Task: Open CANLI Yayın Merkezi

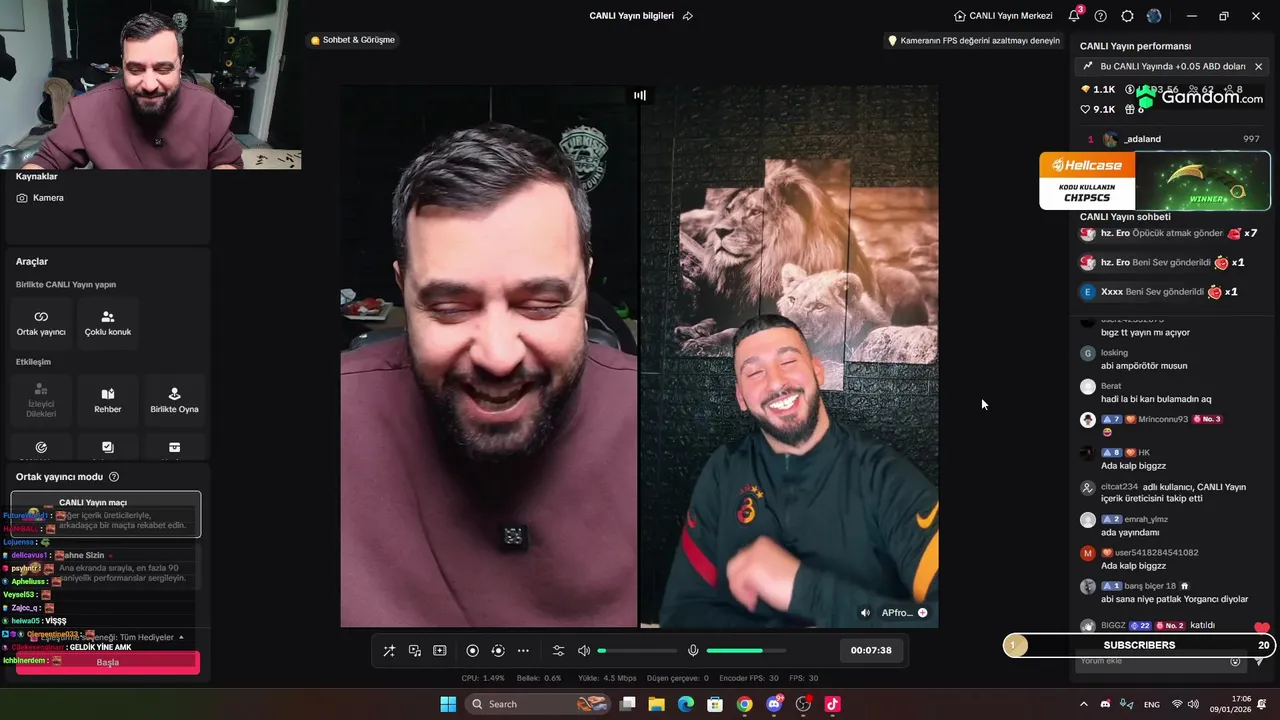Action: [x=1003, y=16]
